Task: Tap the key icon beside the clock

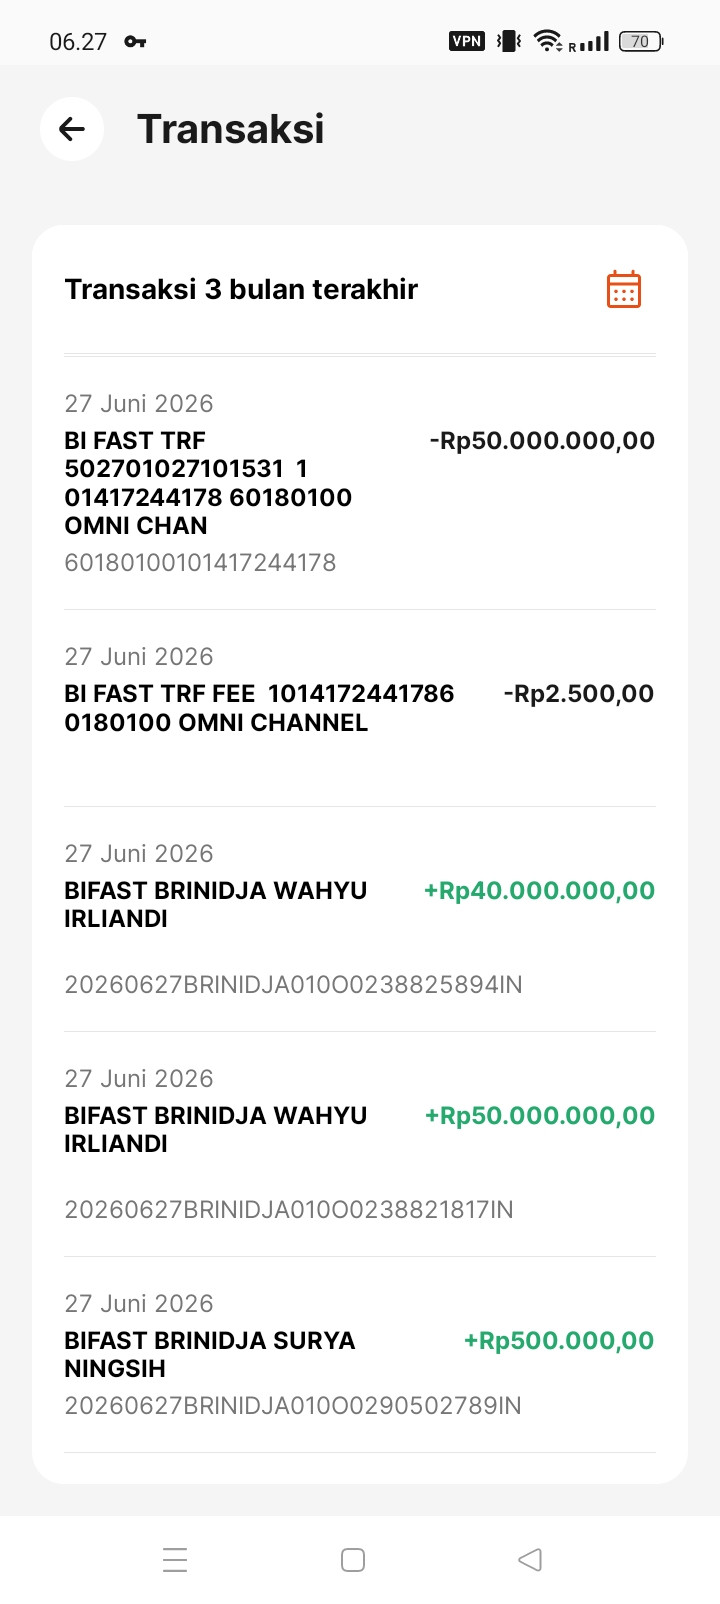Action: [x=135, y=41]
